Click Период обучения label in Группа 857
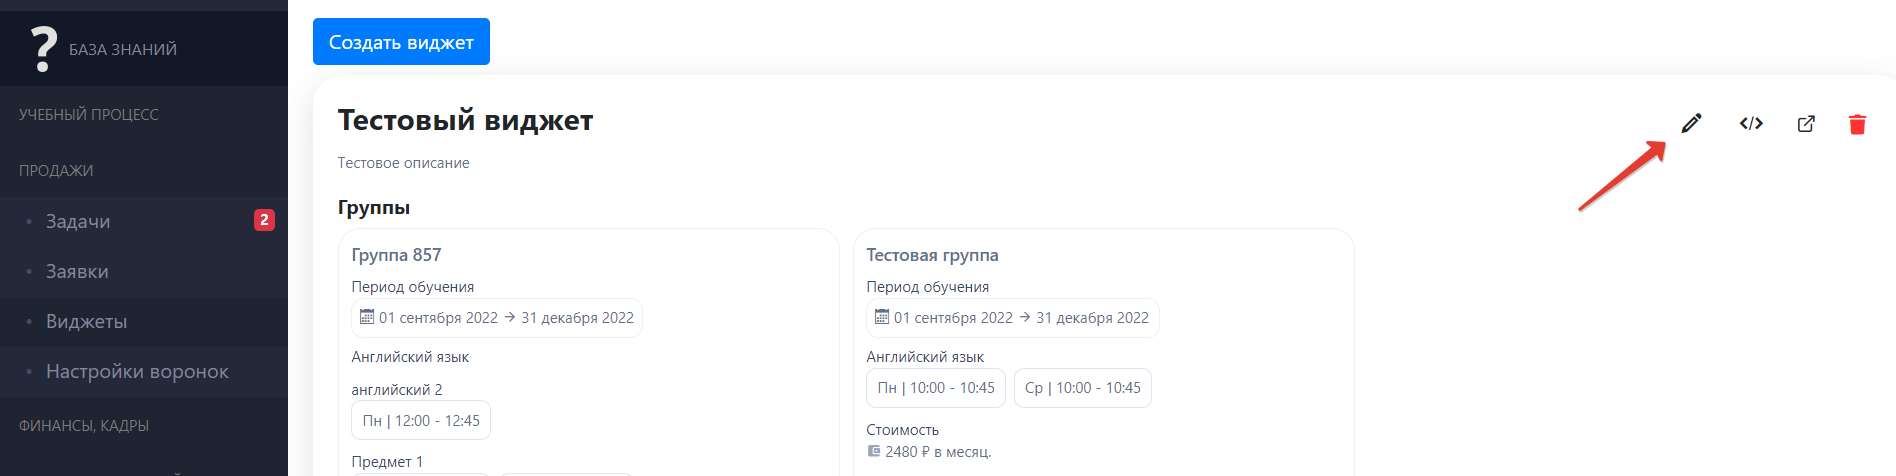 coord(413,287)
